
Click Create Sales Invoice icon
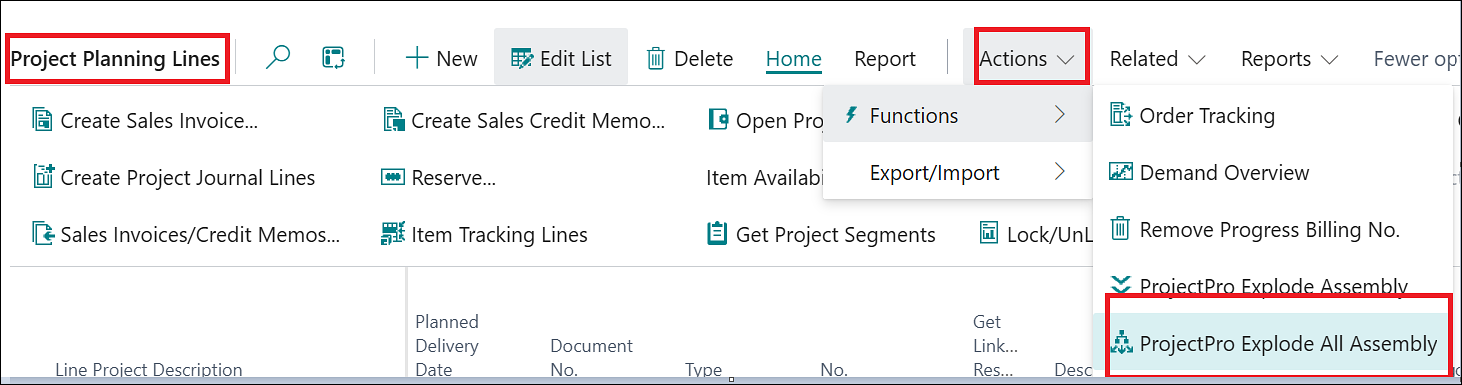tap(42, 121)
